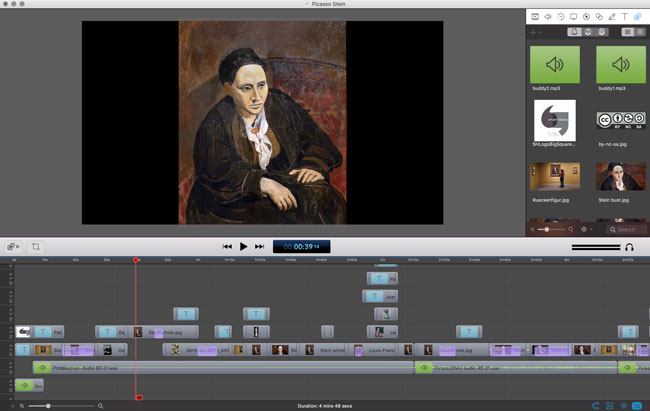Select the 'Jean' text clip
This screenshot has height=411, width=650.
[x=380, y=296]
